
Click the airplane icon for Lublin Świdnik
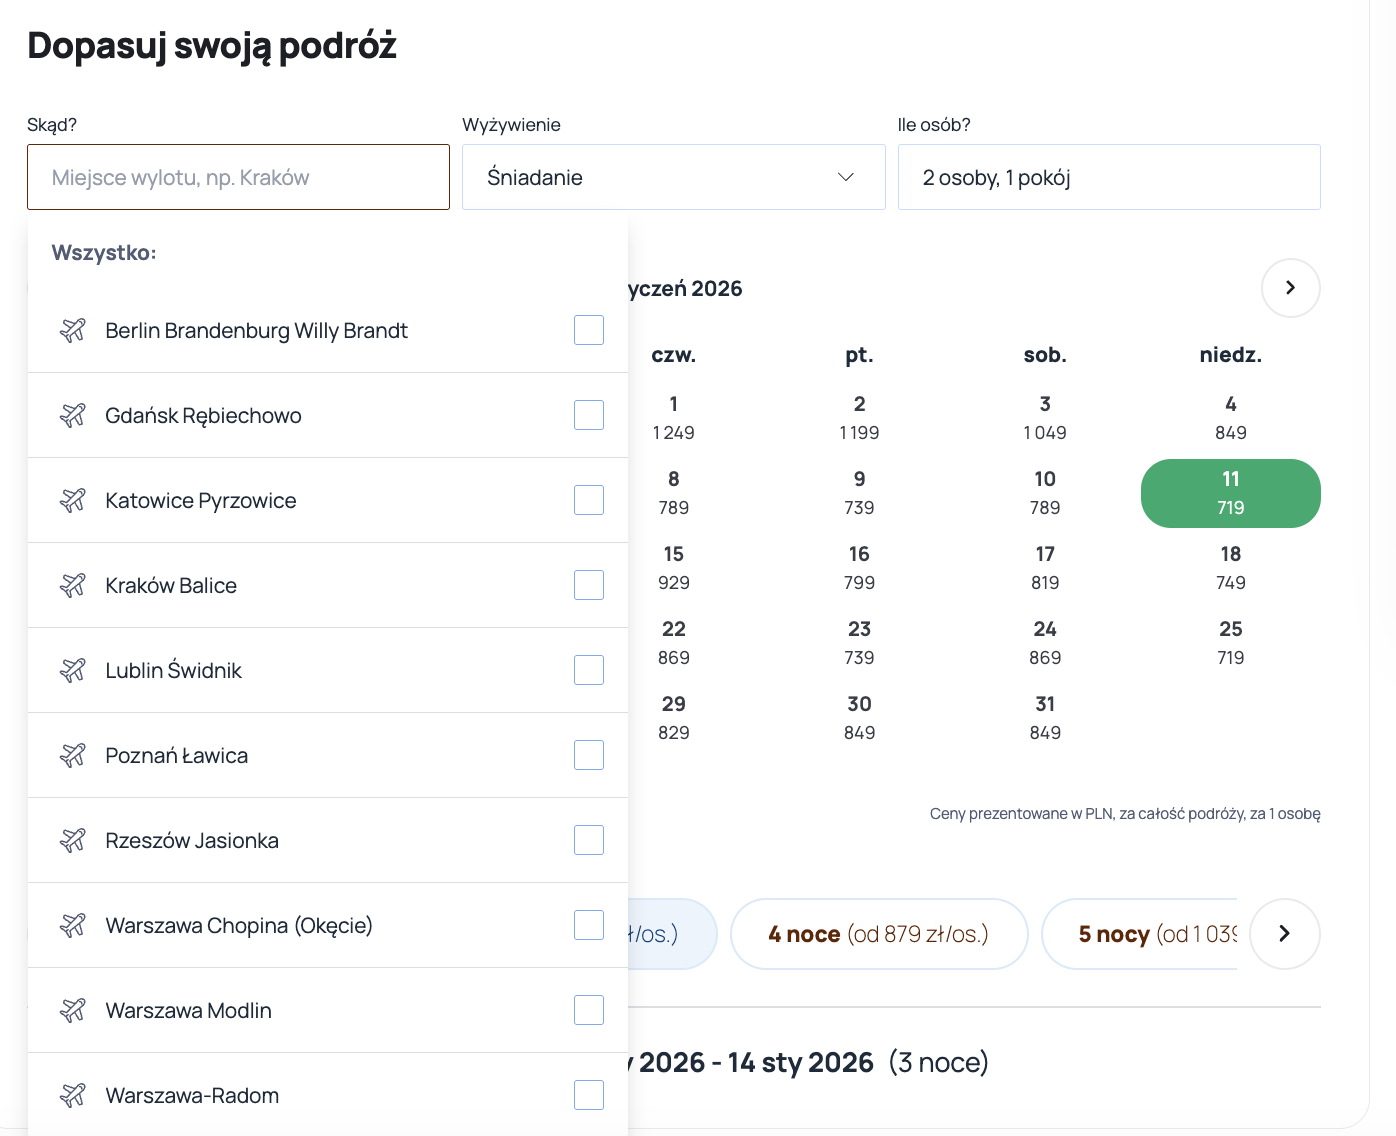click(73, 670)
